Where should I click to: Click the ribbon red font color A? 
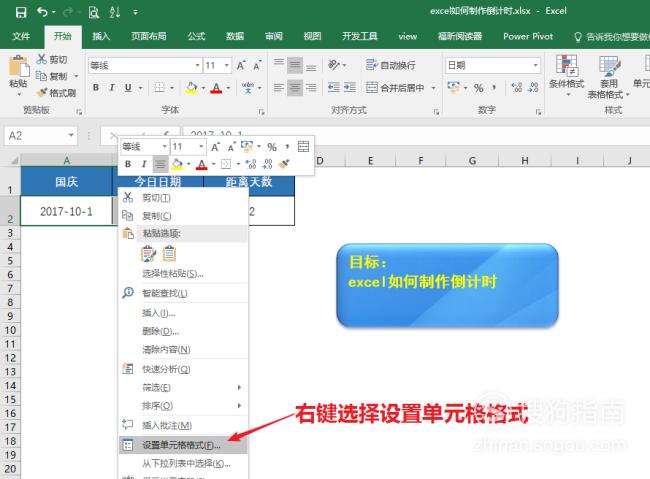[216, 88]
